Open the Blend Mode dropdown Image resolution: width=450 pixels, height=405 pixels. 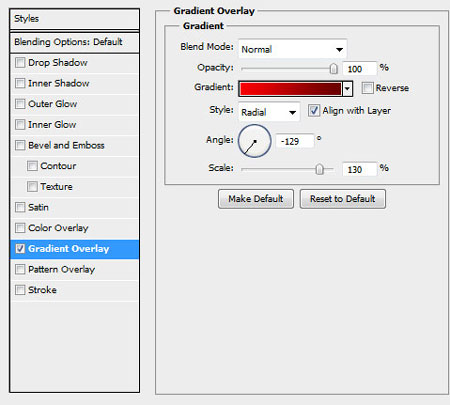pyautogui.click(x=293, y=49)
